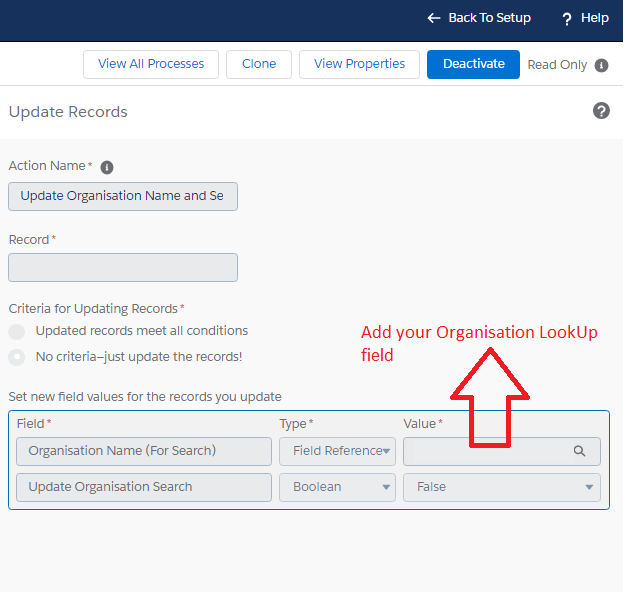Click the Clone button
This screenshot has height=592, width=632.
[x=259, y=64]
